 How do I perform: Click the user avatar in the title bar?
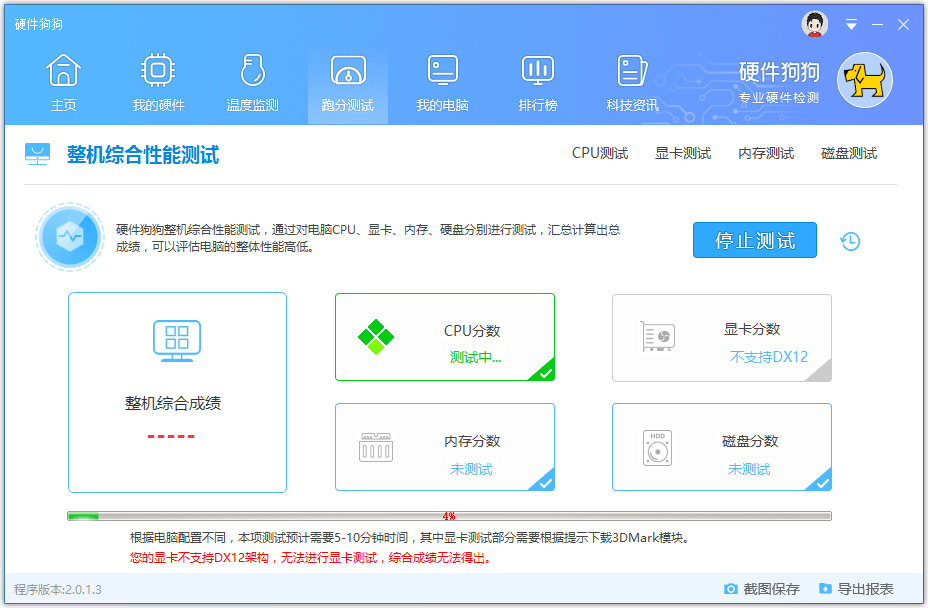[x=815, y=24]
